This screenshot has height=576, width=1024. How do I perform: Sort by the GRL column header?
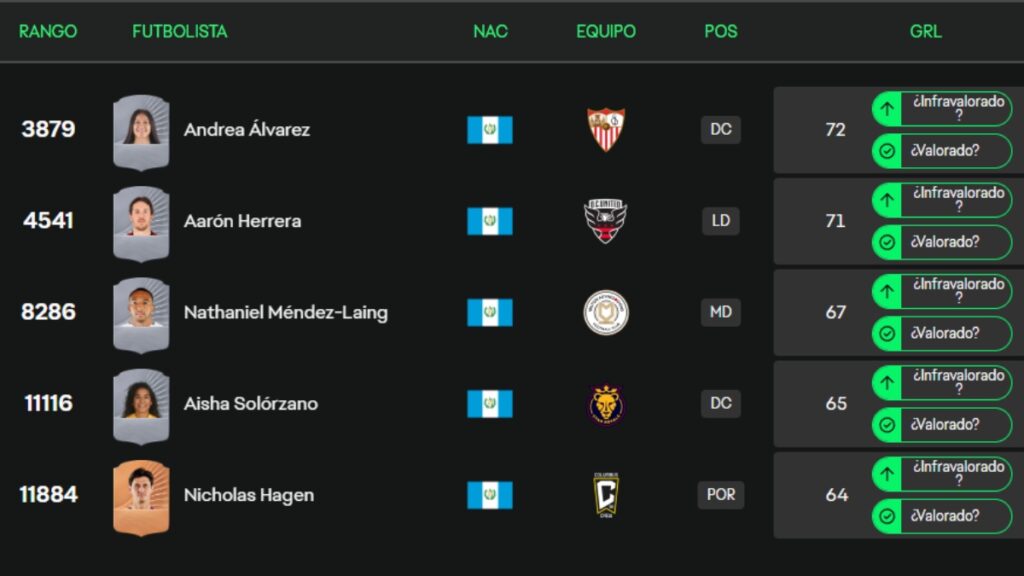pos(925,31)
